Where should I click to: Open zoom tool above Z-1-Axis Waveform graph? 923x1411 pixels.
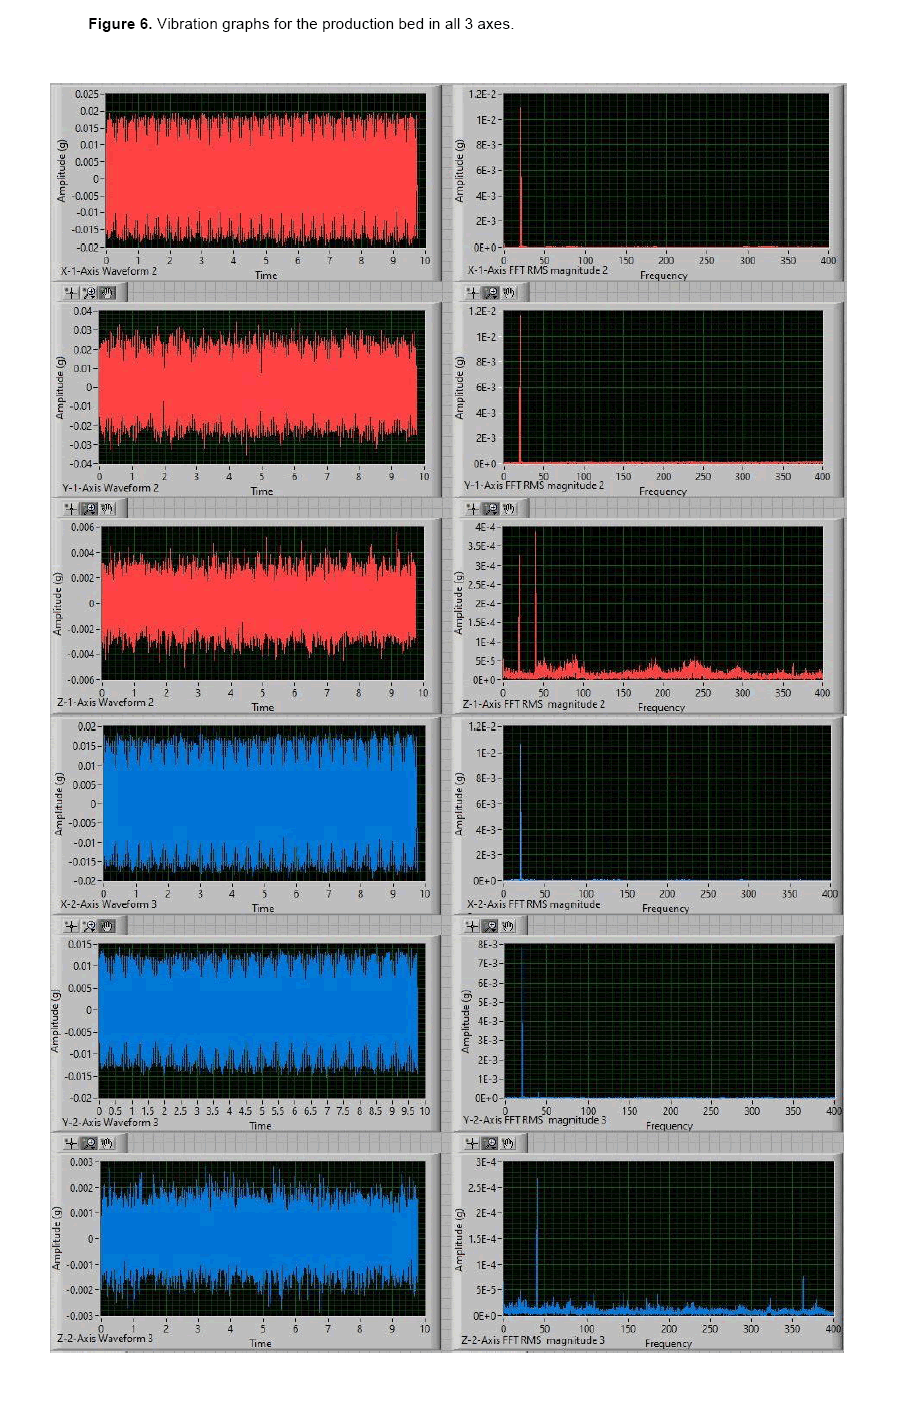pyautogui.click(x=89, y=508)
